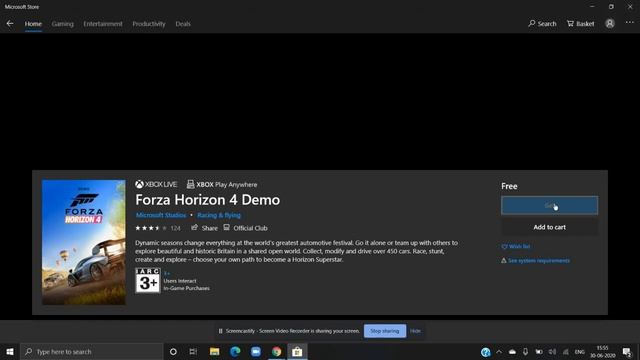Click the Cortana circle icon on taskbar
Image resolution: width=640 pixels, height=360 pixels.
click(x=173, y=351)
